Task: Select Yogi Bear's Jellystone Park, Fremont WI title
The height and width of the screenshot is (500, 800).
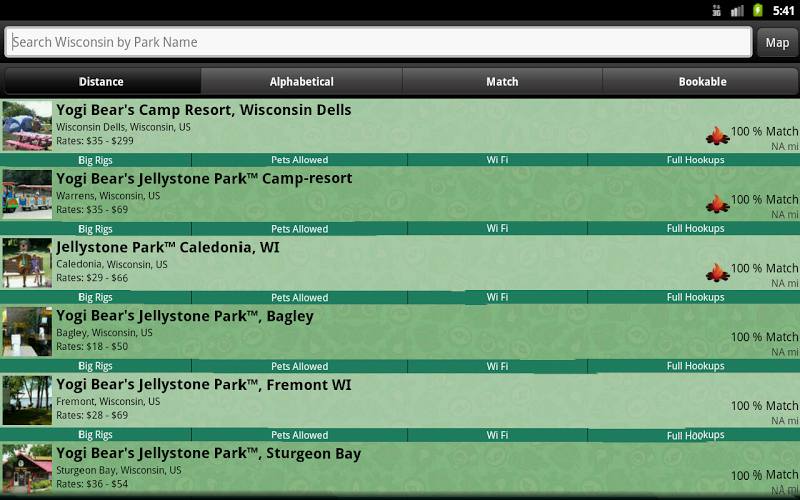Action: [204, 385]
